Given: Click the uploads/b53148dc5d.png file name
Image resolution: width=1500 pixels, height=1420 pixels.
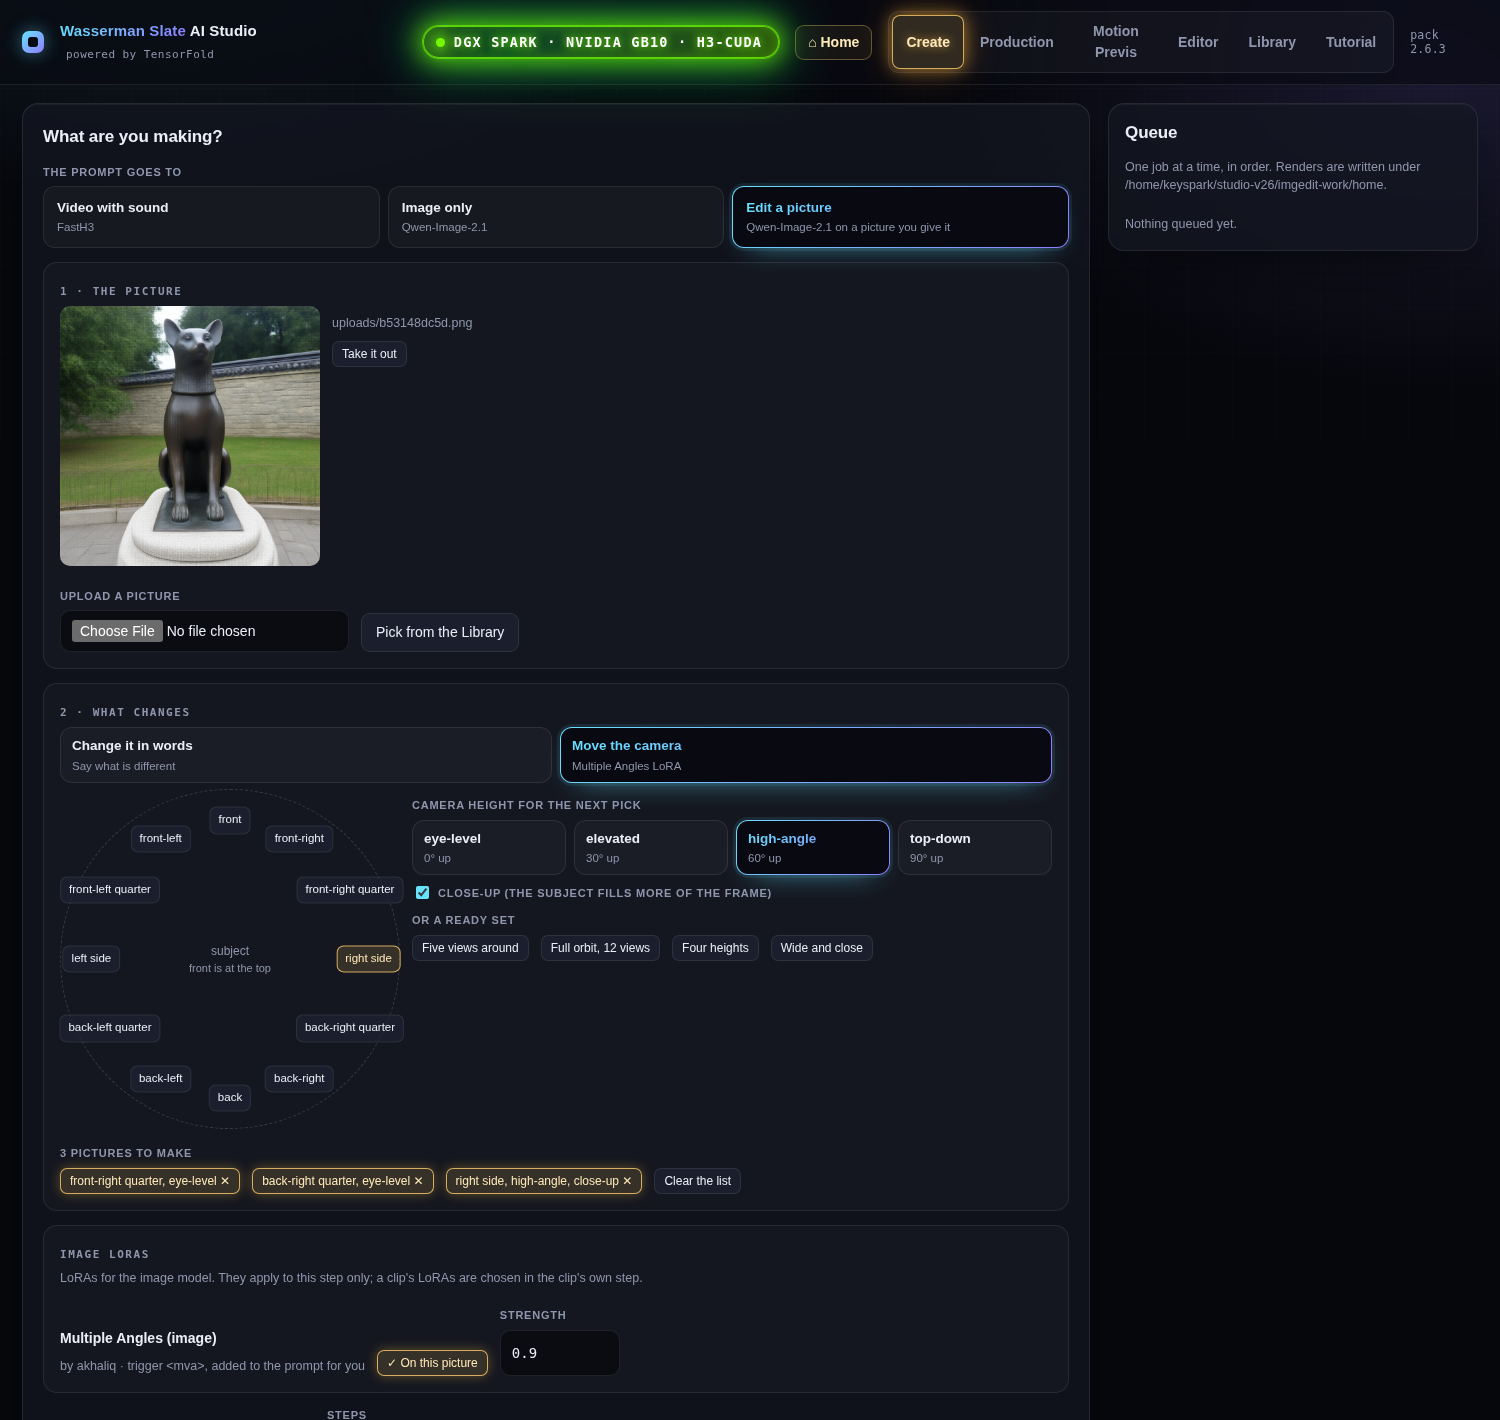Looking at the screenshot, I should tap(402, 323).
